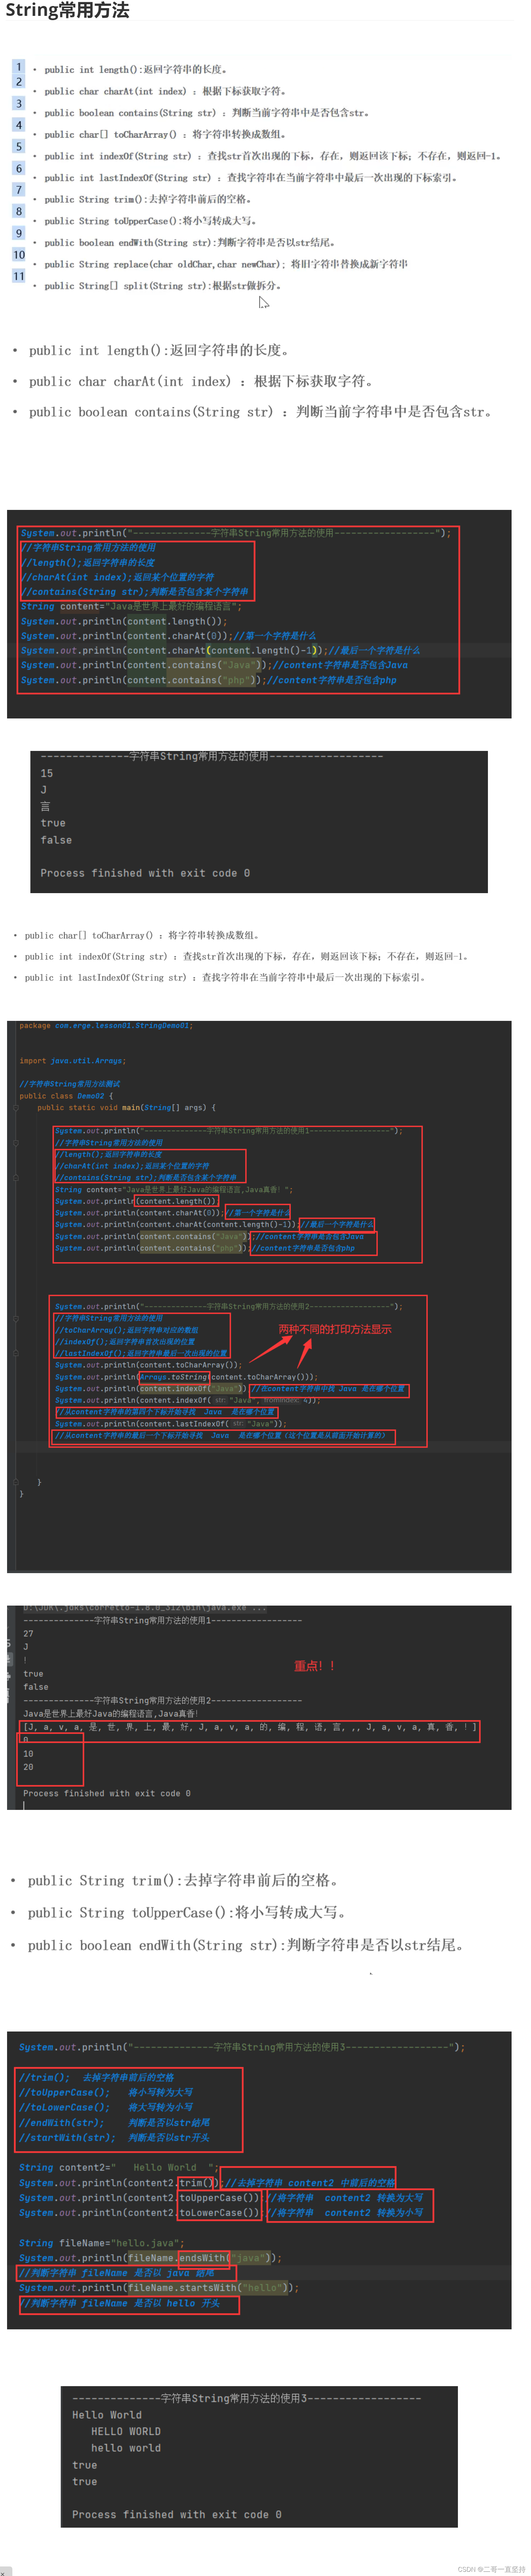531x2576 pixels.
Task: Click line number 1 in the list
Action: coord(19,67)
